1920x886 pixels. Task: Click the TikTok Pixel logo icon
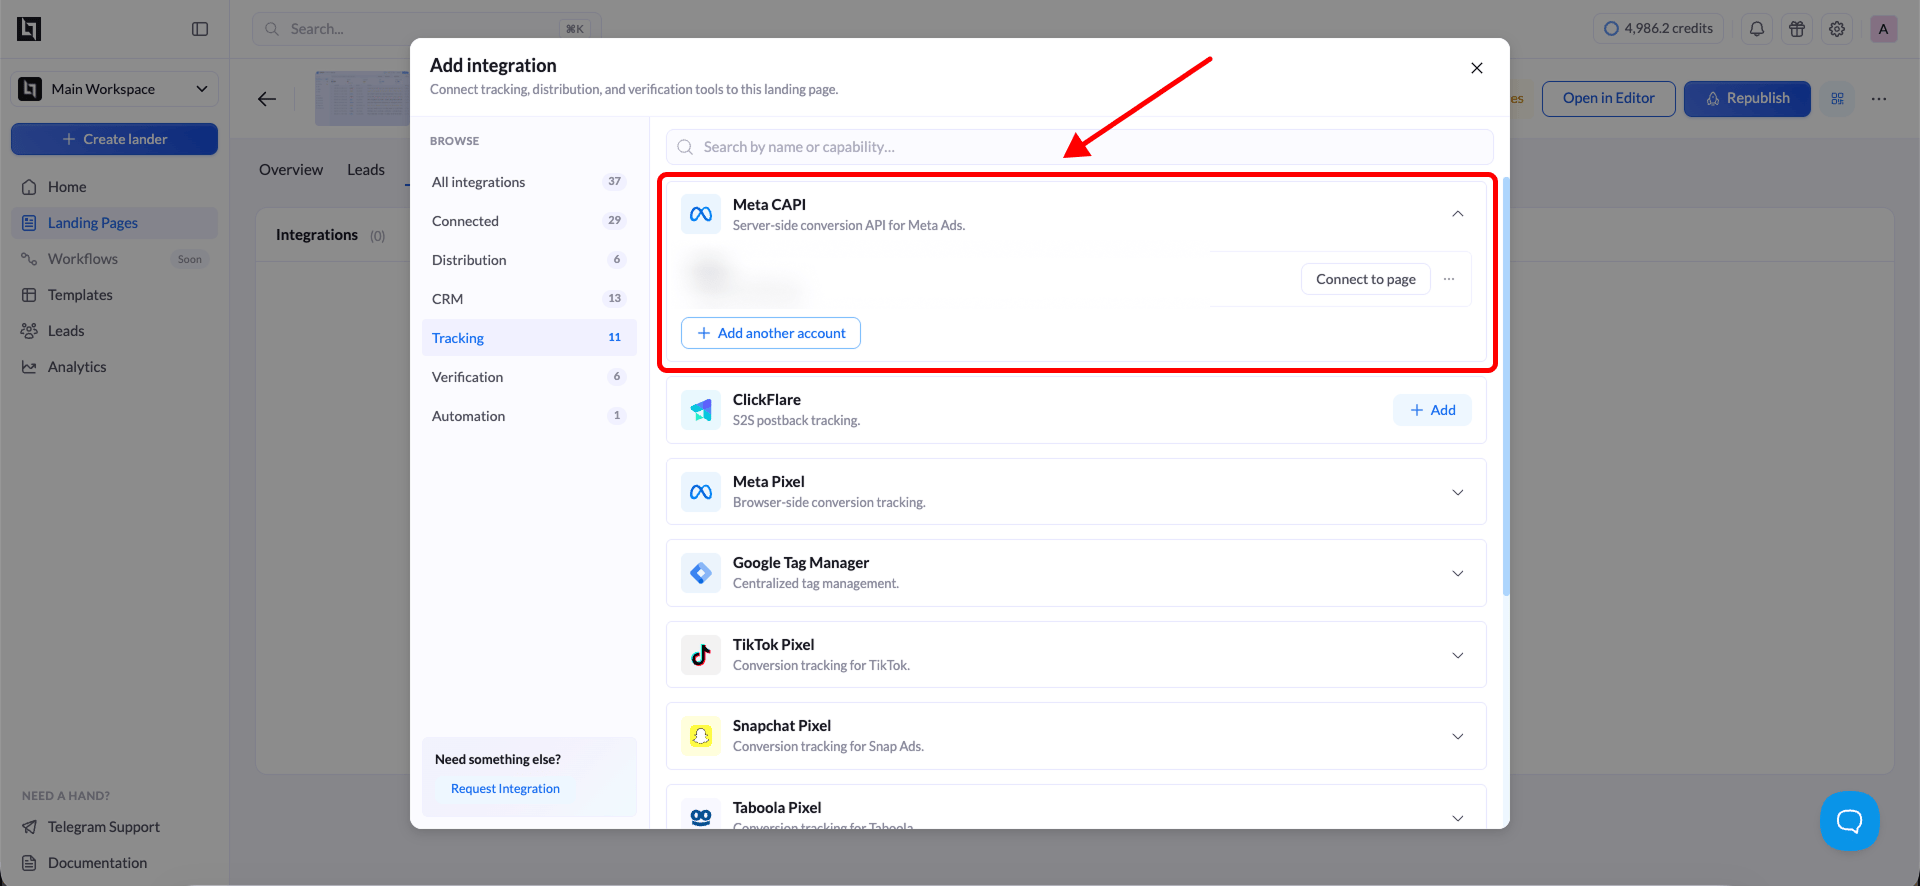point(701,655)
